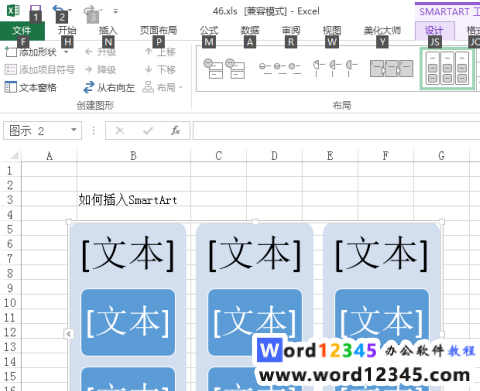This screenshot has width=480, height=391.
Task: Select row 1 header
Action: (10, 170)
